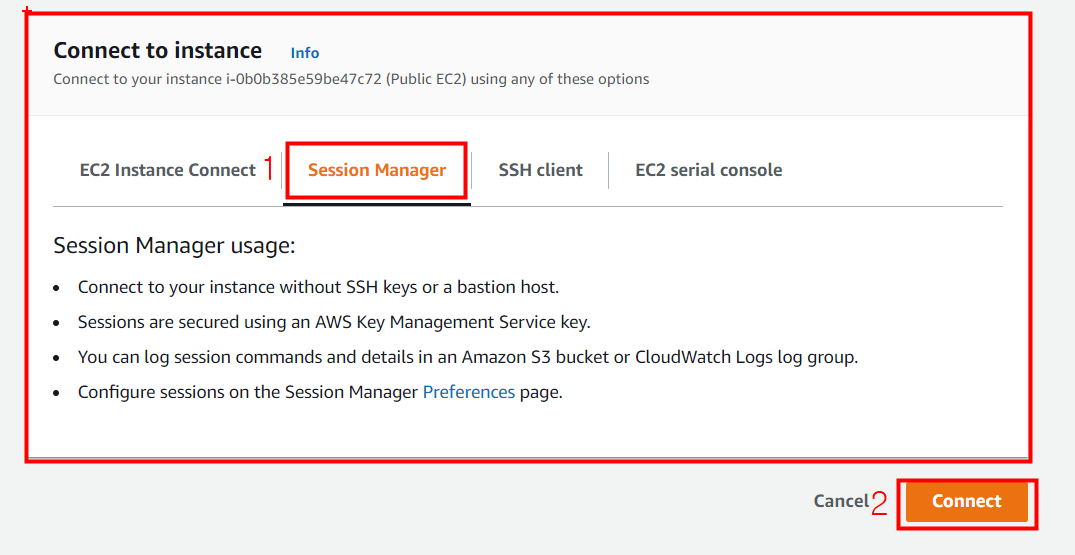The width and height of the screenshot is (1075, 555).
Task: Switch to the EC2 serial console tab
Action: (708, 170)
